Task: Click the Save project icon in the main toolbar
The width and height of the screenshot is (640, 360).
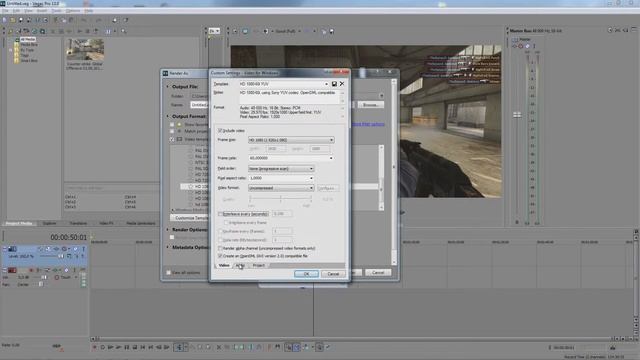Action: [x=21, y=20]
